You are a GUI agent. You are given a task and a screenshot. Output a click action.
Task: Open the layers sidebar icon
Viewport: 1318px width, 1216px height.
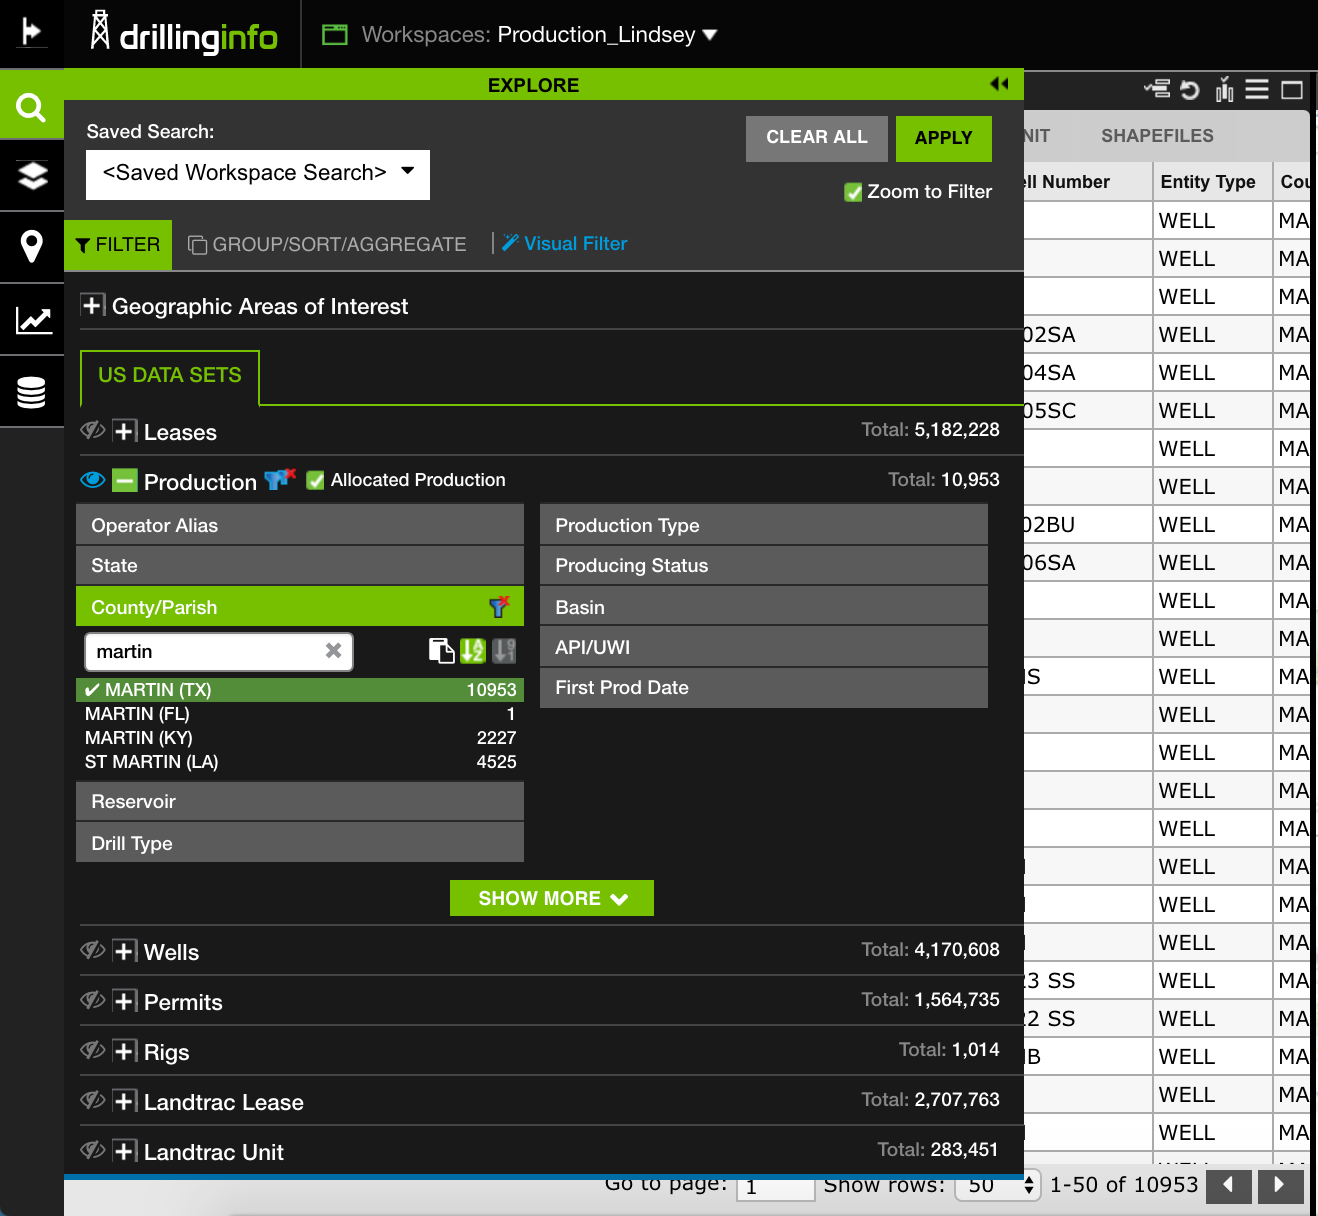pos(32,176)
